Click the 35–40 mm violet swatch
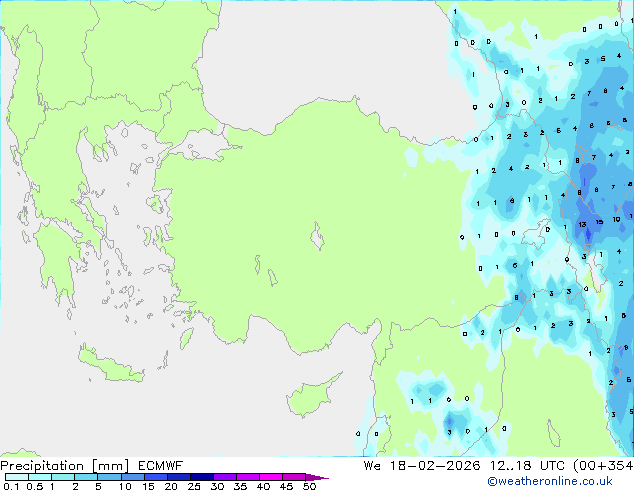 pyautogui.click(x=247, y=477)
